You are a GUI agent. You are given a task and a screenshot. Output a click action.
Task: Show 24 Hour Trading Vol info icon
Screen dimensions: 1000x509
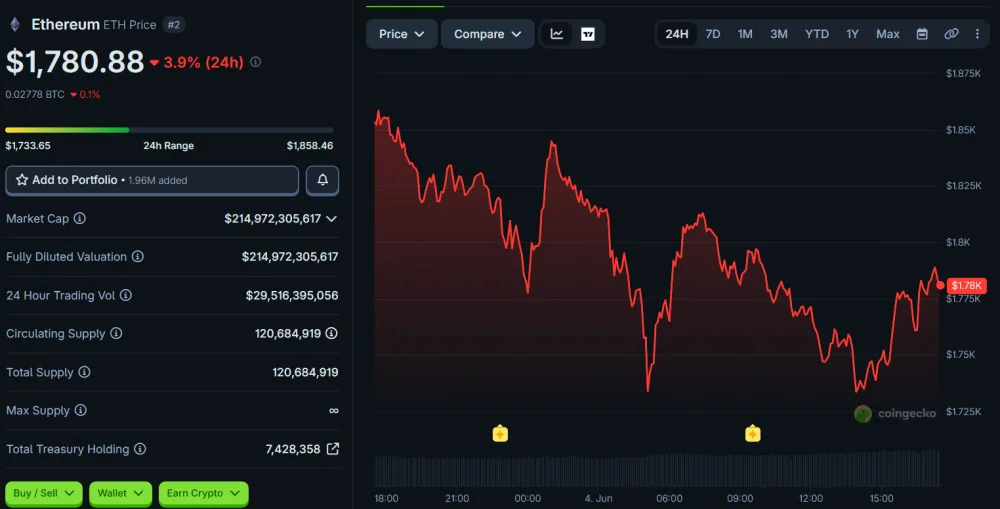[x=126, y=295]
